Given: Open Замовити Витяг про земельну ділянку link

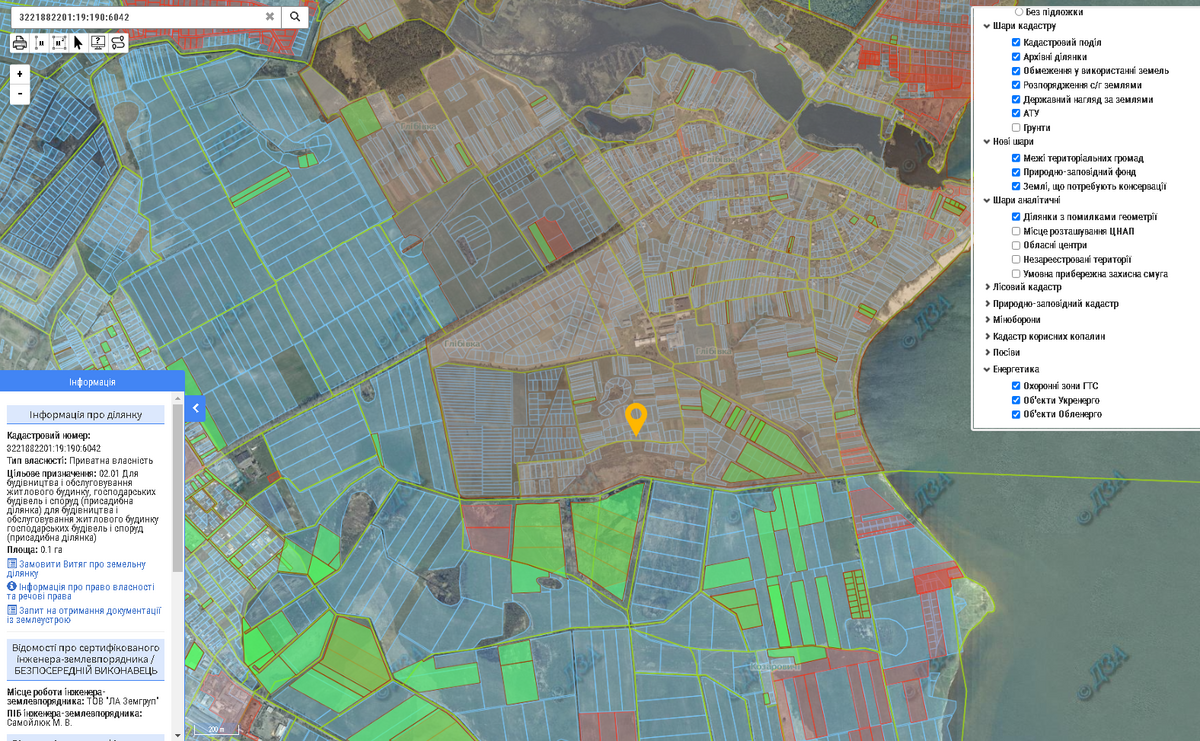Looking at the screenshot, I should tap(76, 568).
